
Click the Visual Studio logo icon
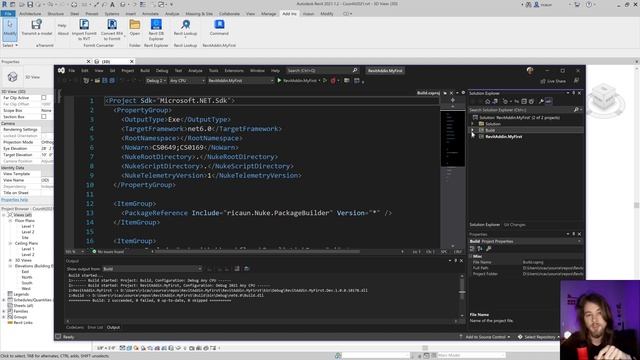[61, 70]
